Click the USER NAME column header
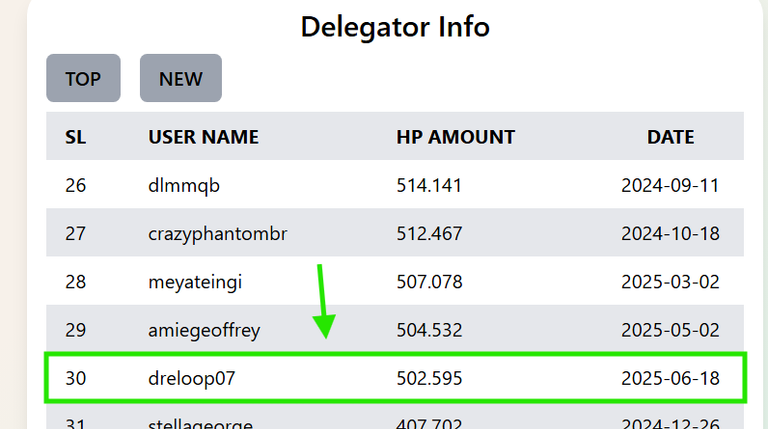768x429 pixels. coord(203,137)
